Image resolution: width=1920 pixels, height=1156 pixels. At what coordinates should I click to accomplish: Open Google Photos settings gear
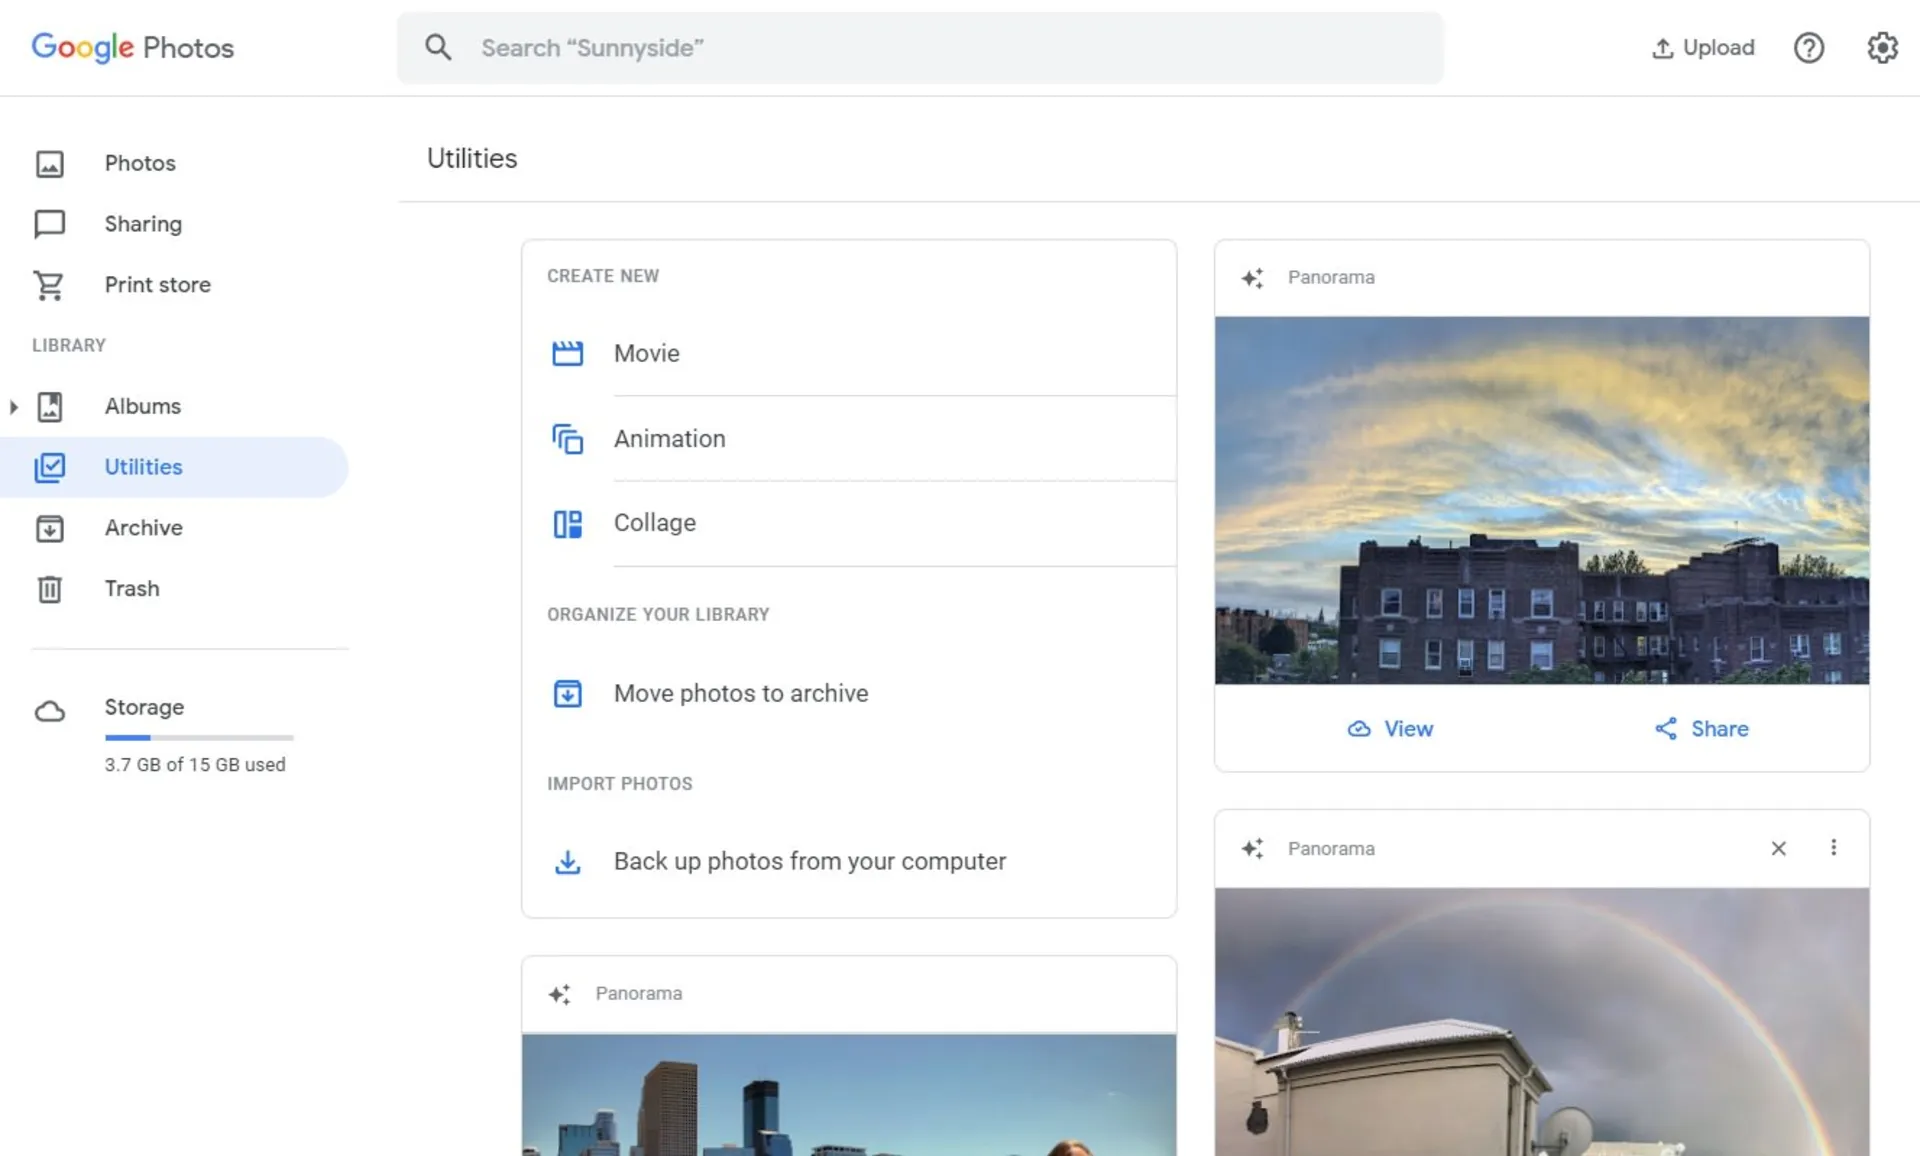(x=1882, y=47)
